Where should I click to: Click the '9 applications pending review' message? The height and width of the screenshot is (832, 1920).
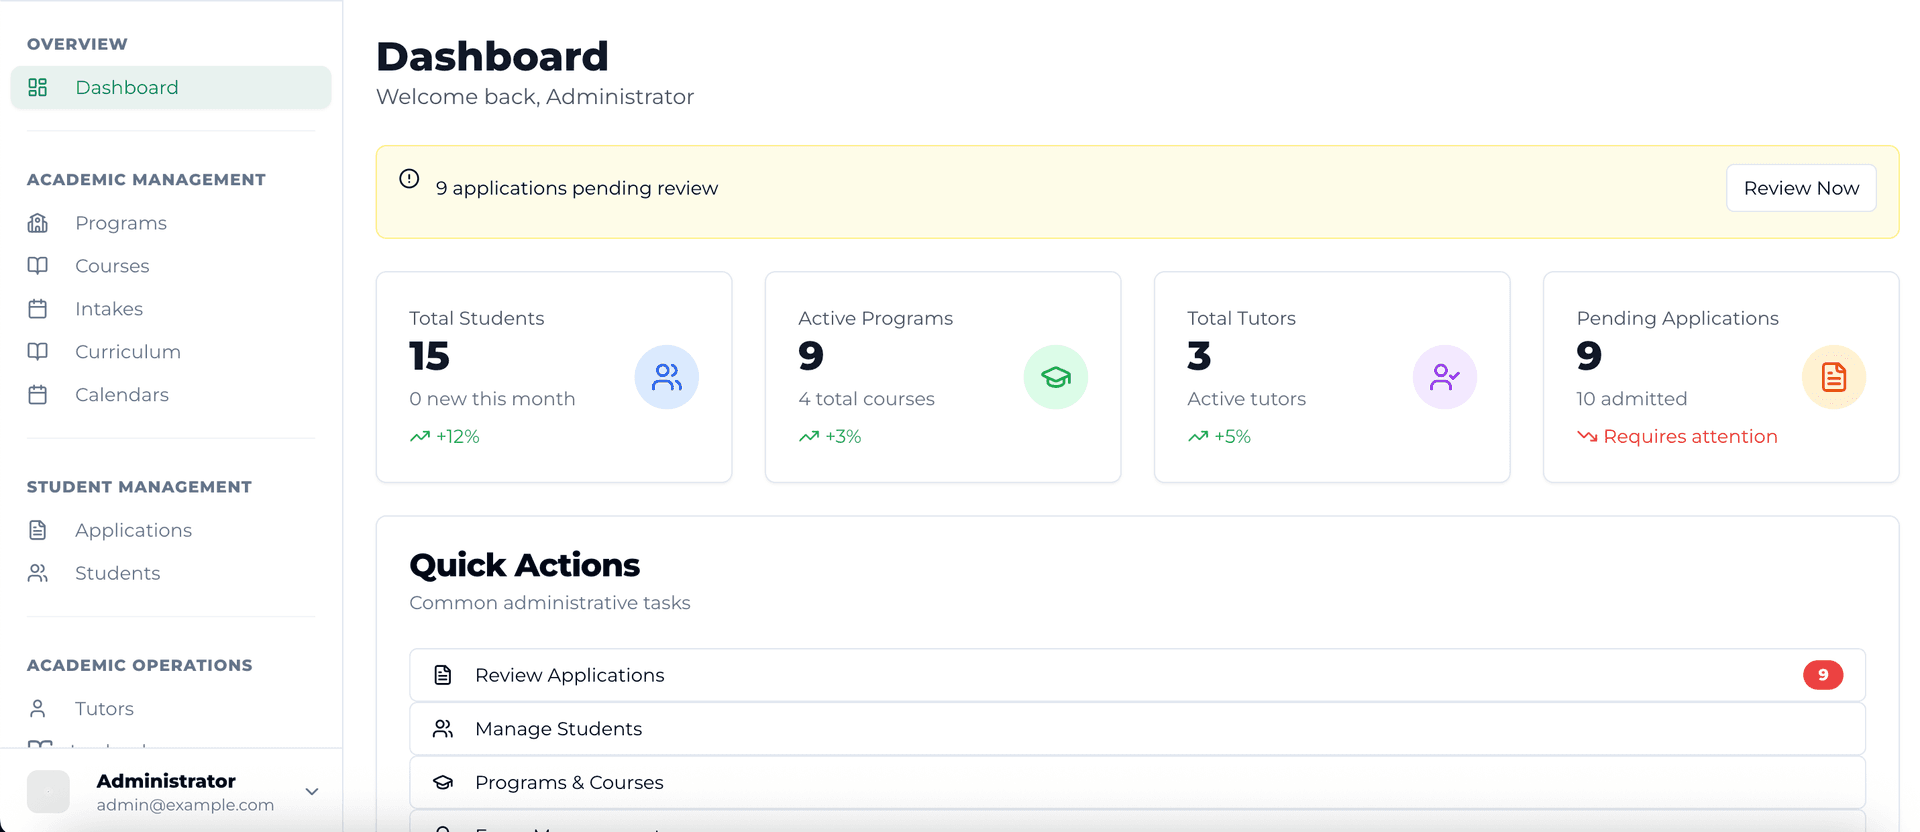click(577, 188)
